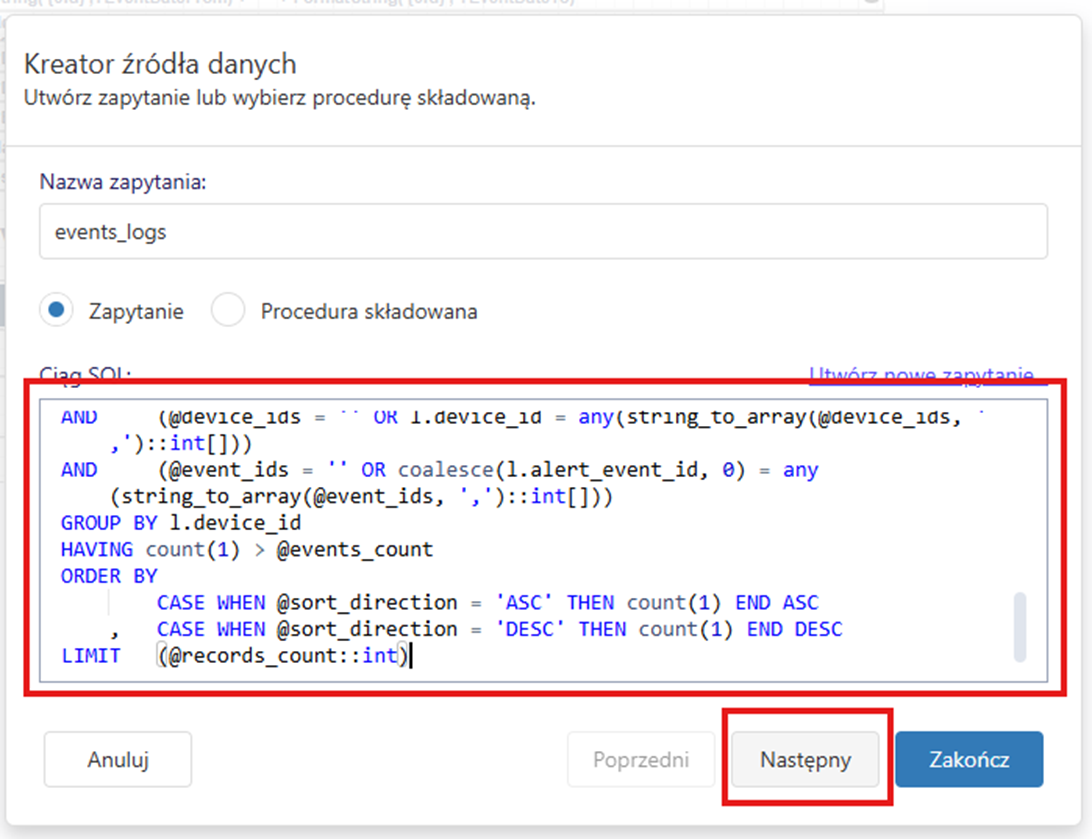
Task: Open the Utwórz nowe zapytanie link
Action: point(920,376)
